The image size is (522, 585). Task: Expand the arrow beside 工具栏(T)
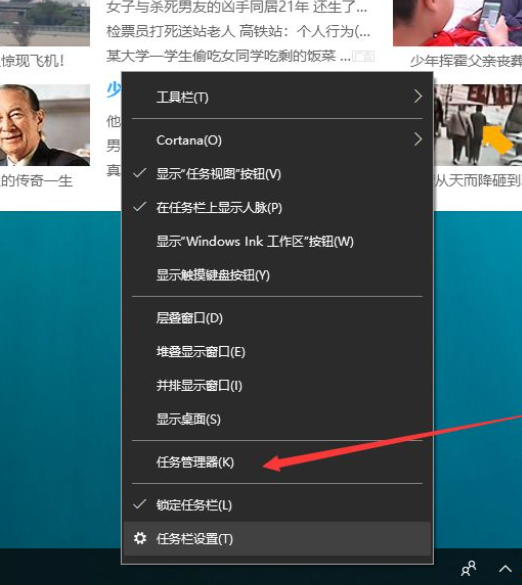click(418, 97)
